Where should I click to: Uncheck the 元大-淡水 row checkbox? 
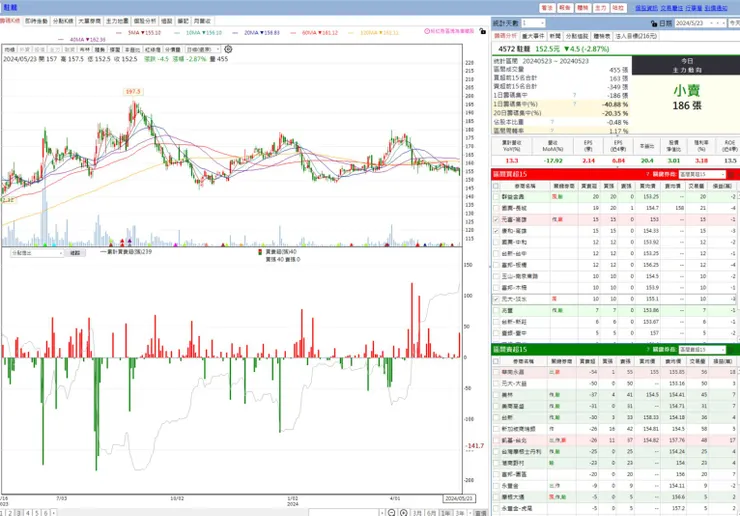(496, 299)
